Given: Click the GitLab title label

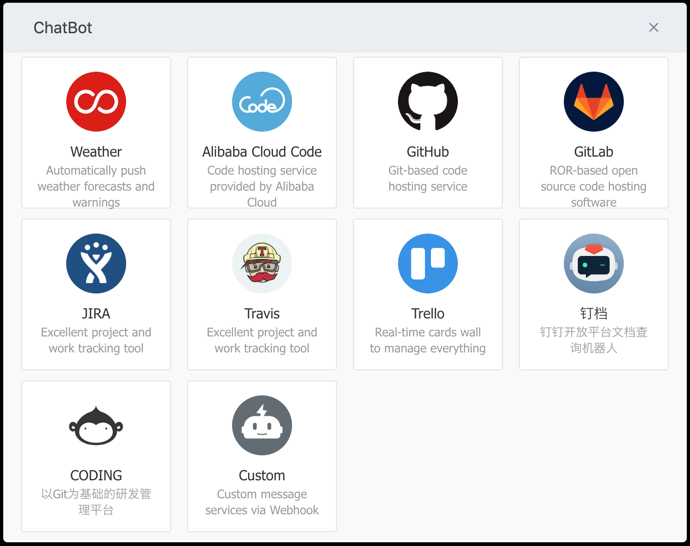Looking at the screenshot, I should coord(594,152).
